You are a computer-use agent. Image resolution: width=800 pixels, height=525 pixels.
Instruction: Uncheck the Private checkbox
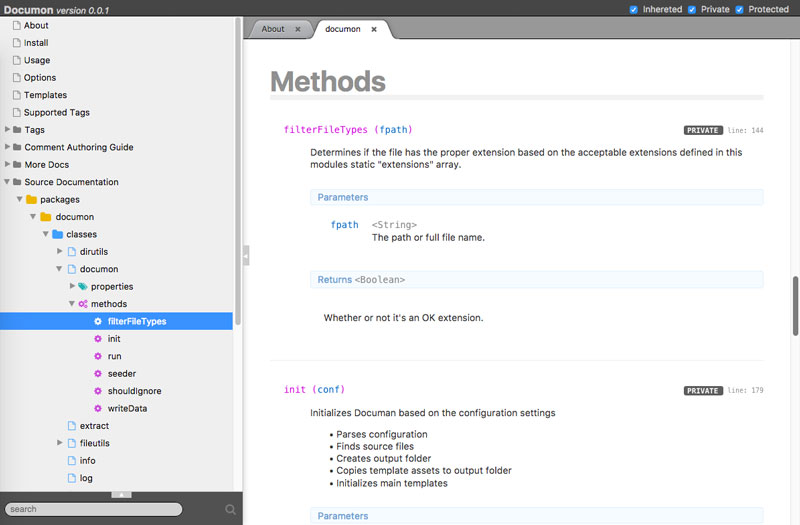point(692,9)
